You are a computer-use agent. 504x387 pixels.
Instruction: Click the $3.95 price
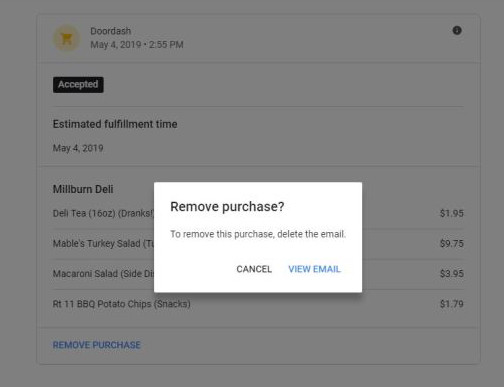[x=452, y=274]
